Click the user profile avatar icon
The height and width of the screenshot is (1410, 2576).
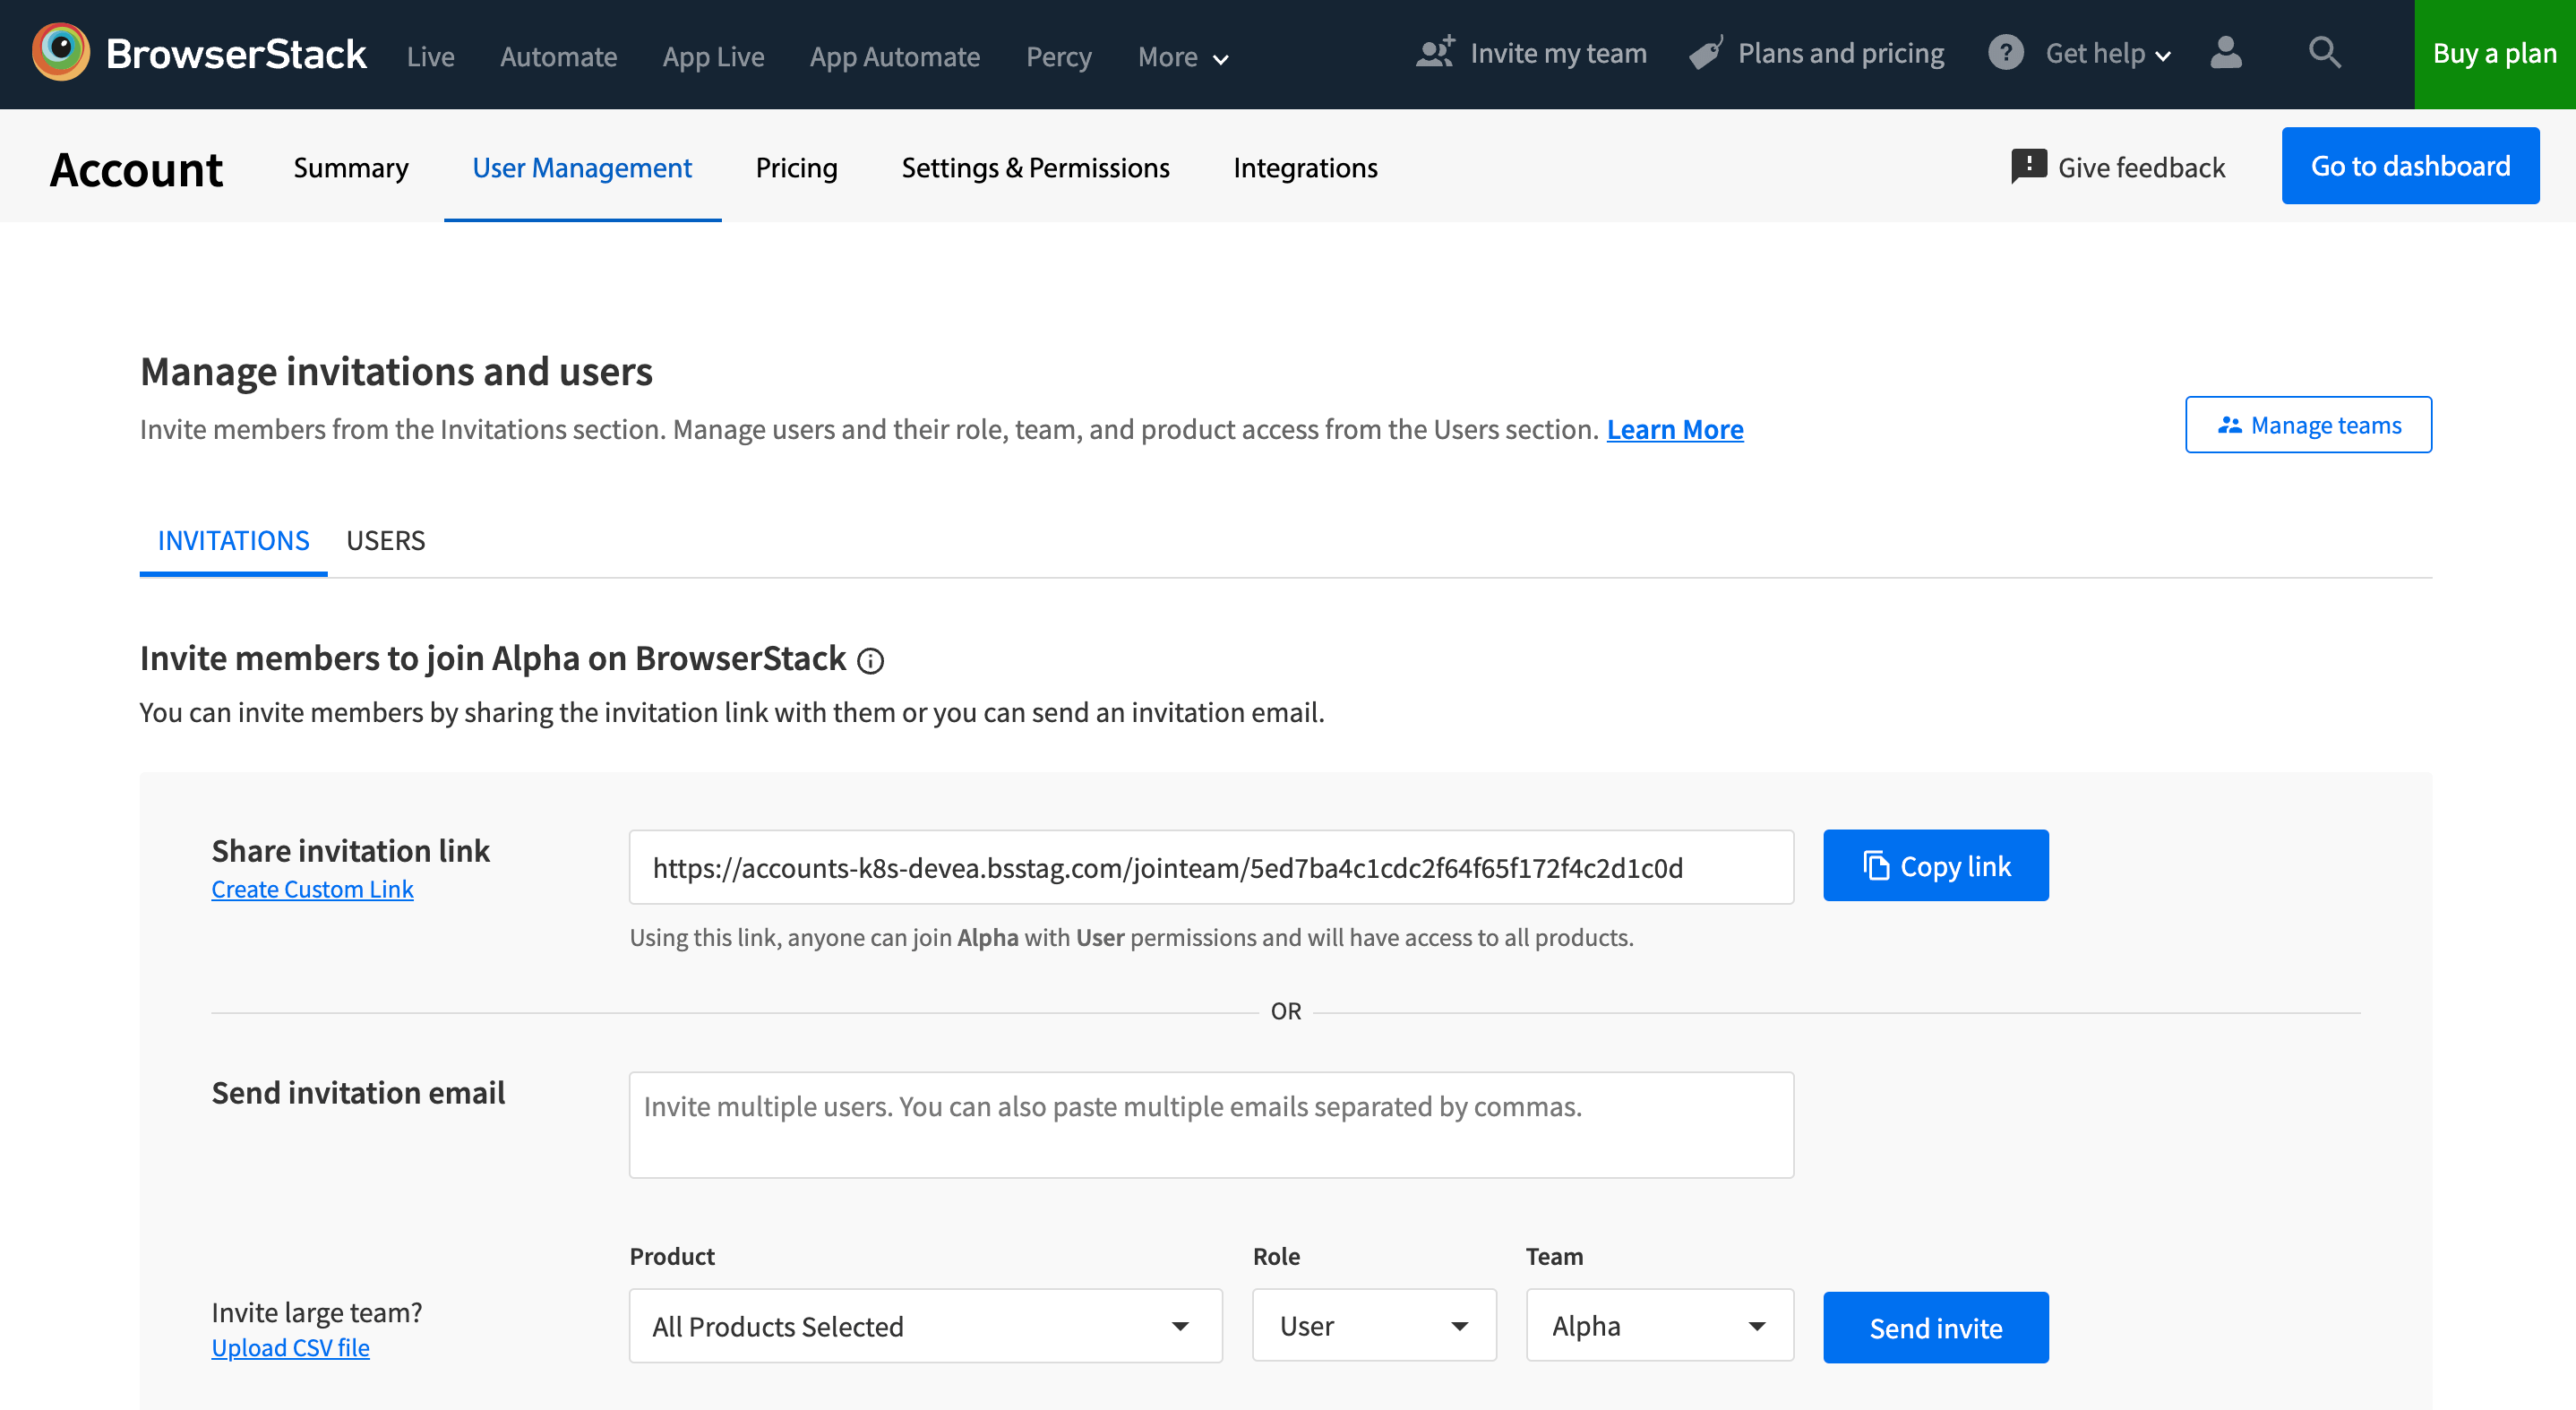pyautogui.click(x=2225, y=52)
